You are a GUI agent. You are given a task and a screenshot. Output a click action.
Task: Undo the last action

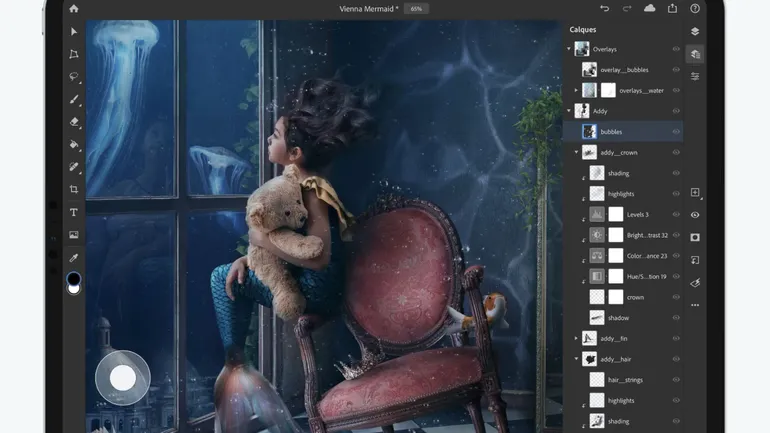(605, 8)
